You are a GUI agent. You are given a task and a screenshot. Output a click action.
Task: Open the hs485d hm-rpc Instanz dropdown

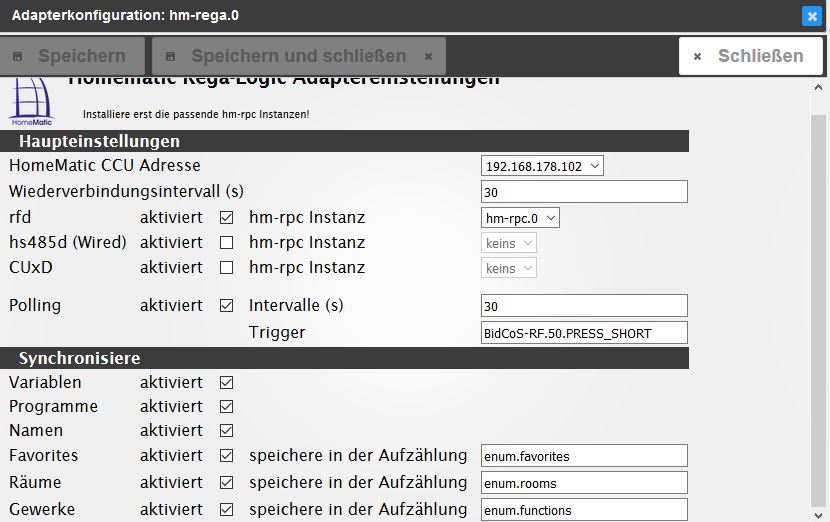(508, 243)
